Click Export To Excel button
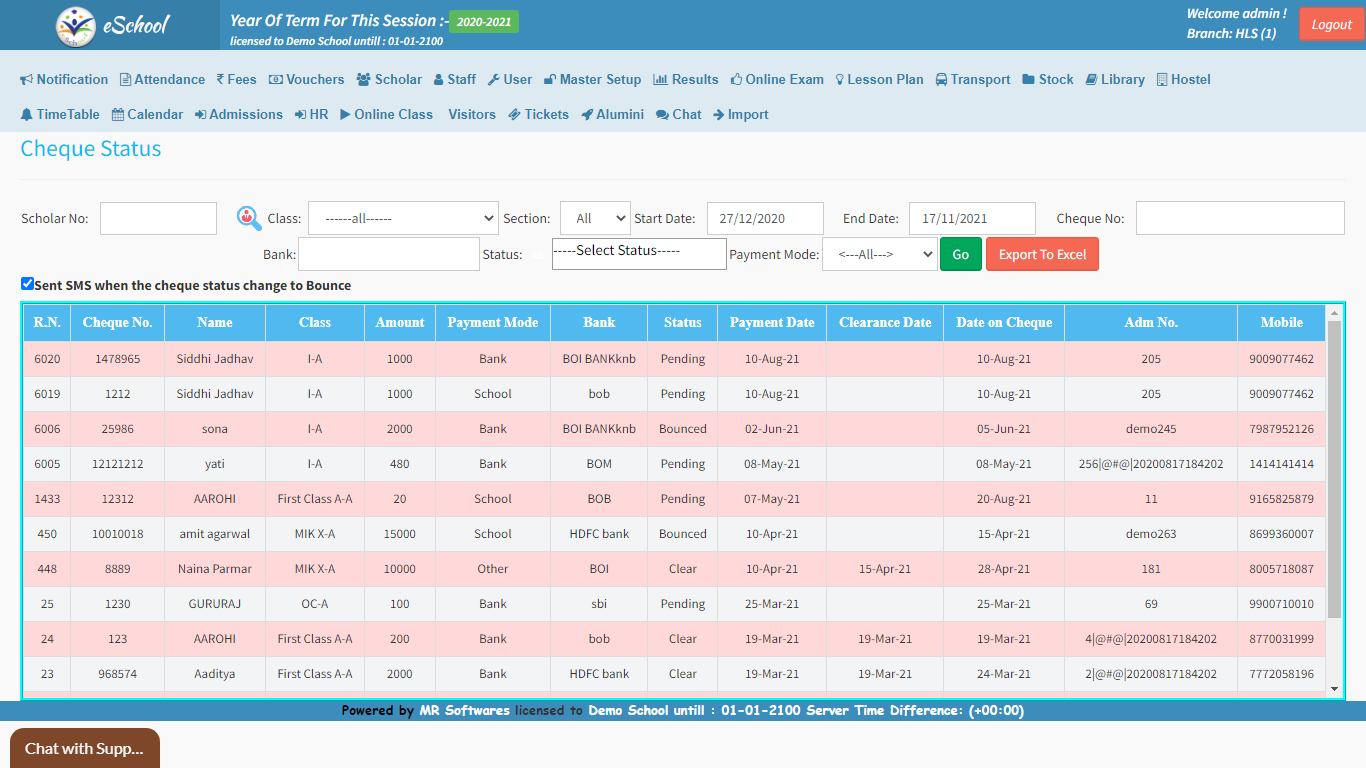 pos(1042,254)
